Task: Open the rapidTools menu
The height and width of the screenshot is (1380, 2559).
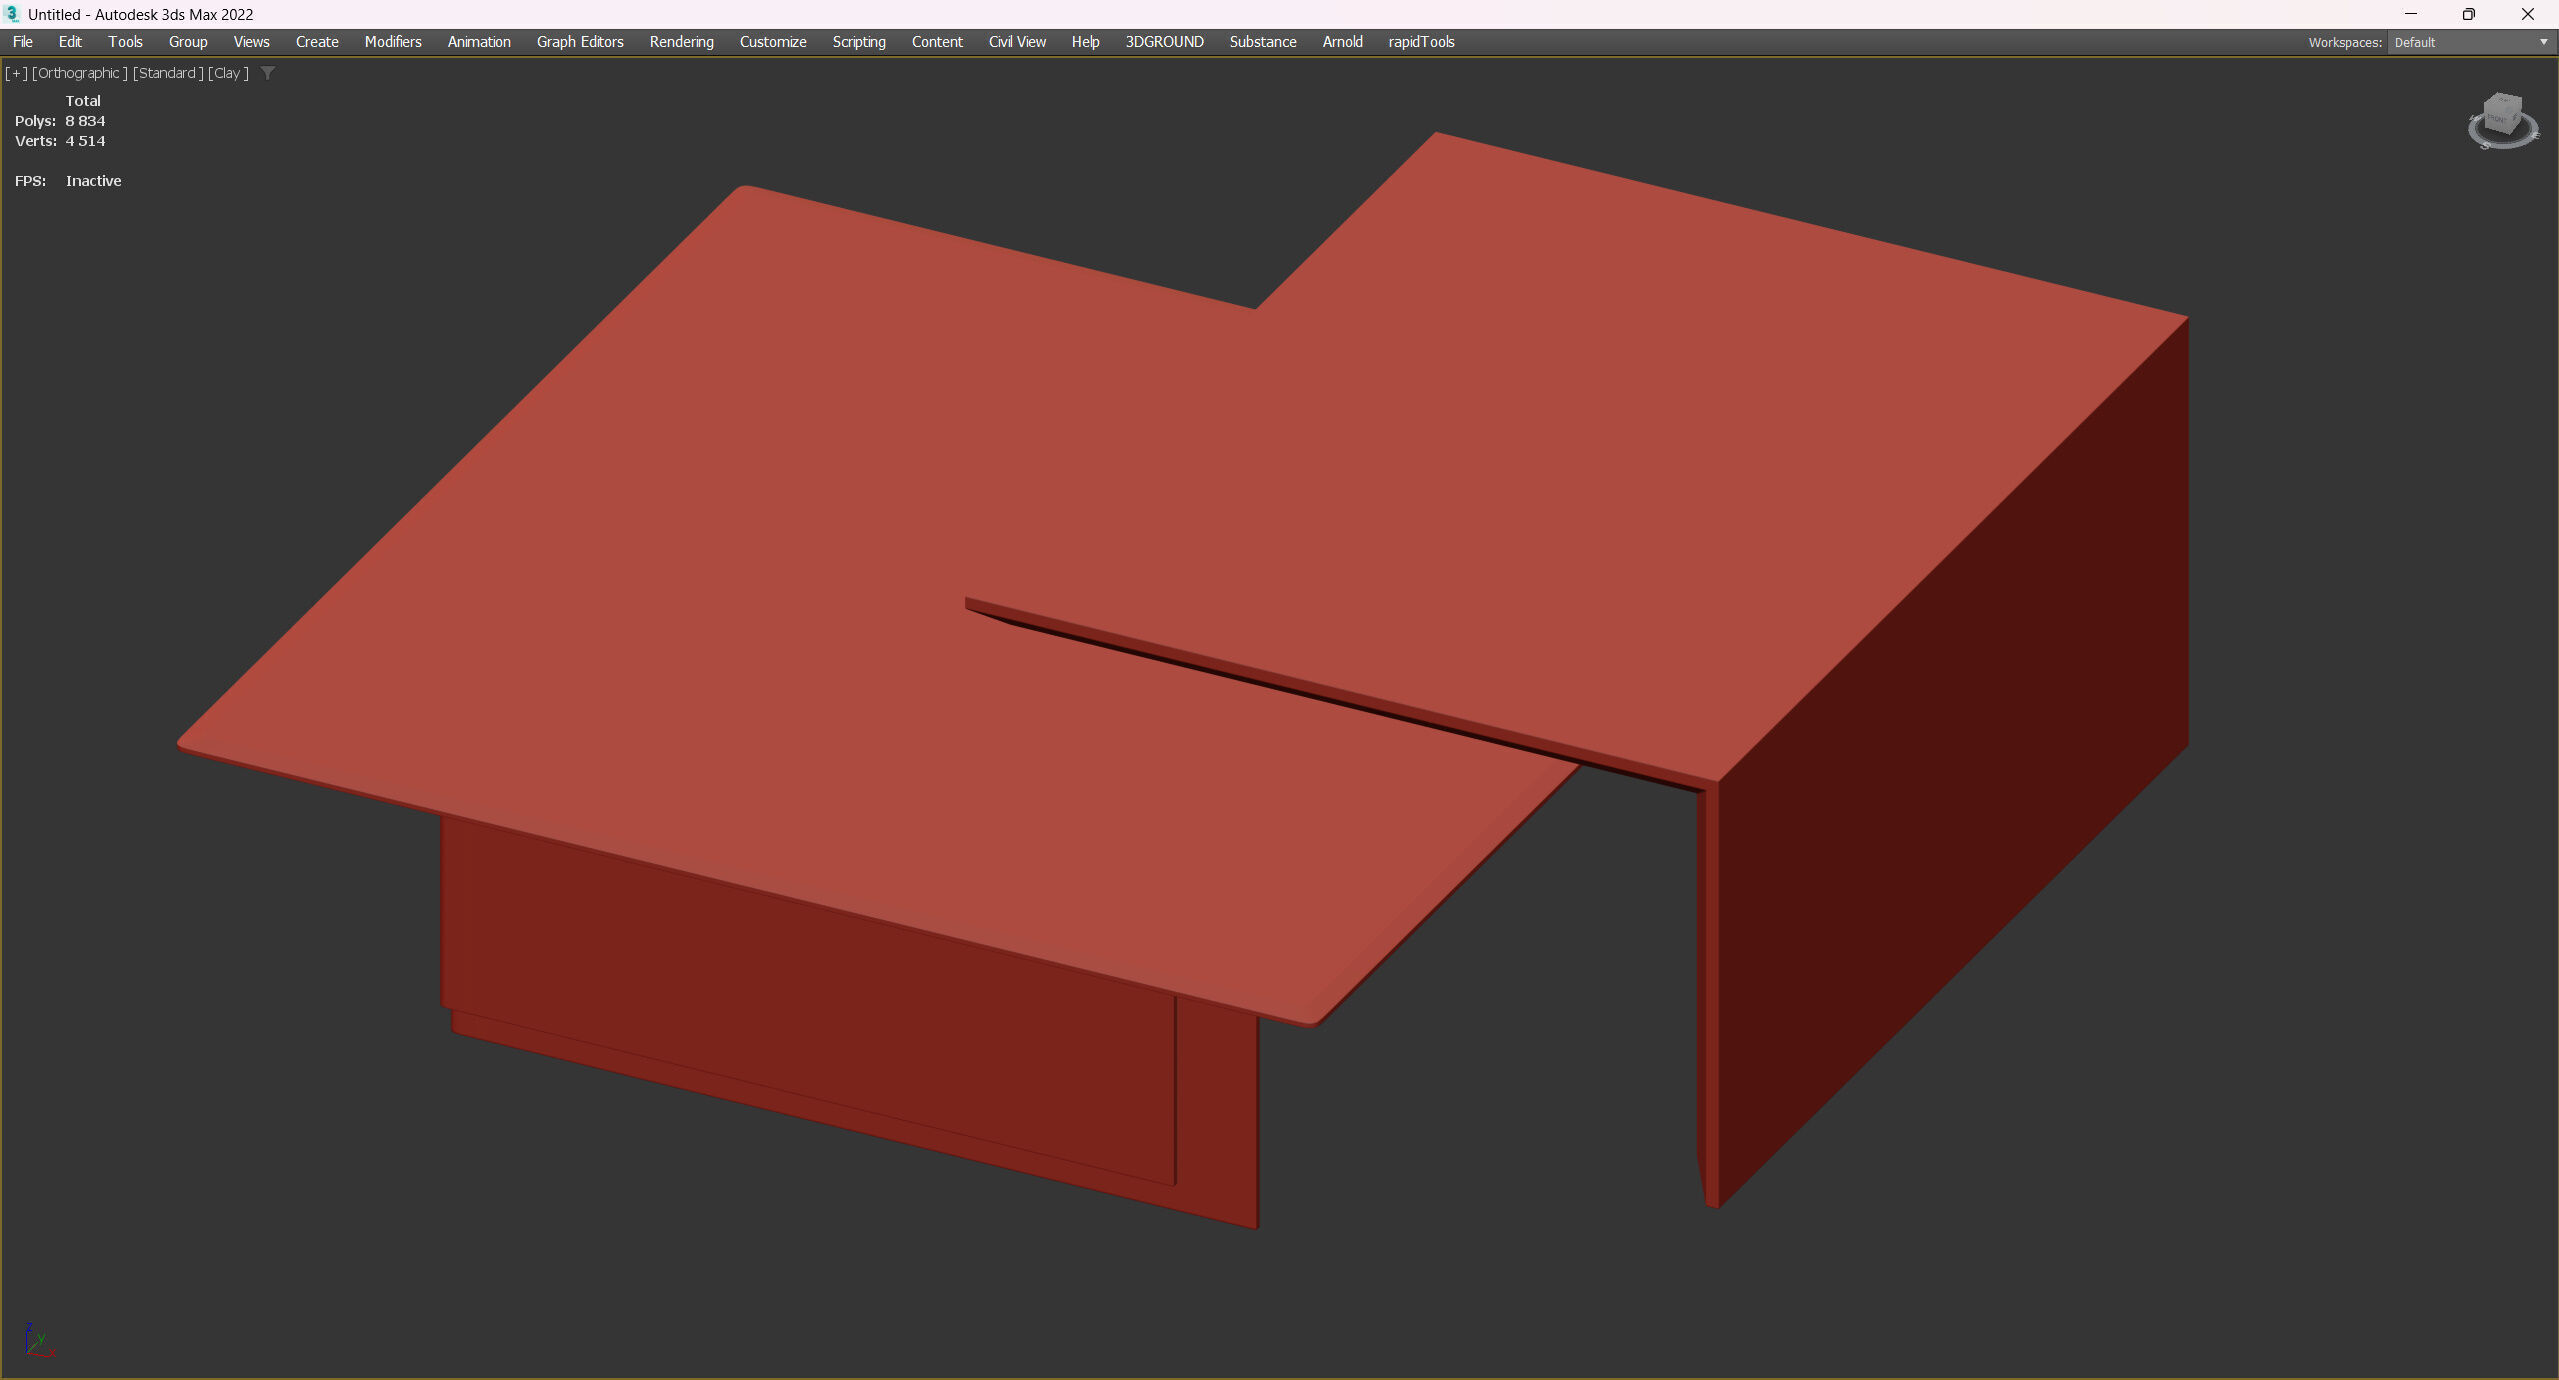Action: point(1421,42)
